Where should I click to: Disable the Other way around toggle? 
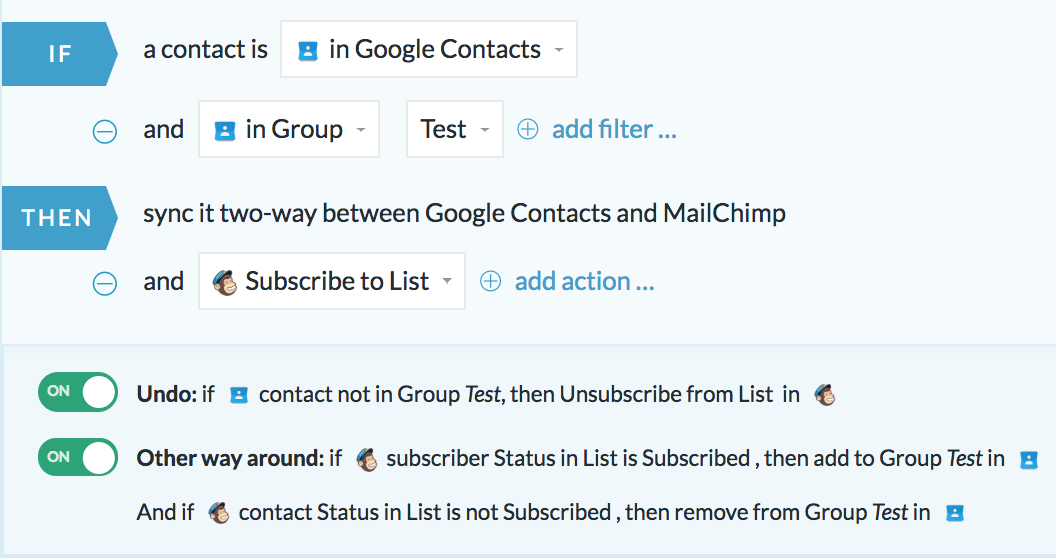tap(78, 457)
